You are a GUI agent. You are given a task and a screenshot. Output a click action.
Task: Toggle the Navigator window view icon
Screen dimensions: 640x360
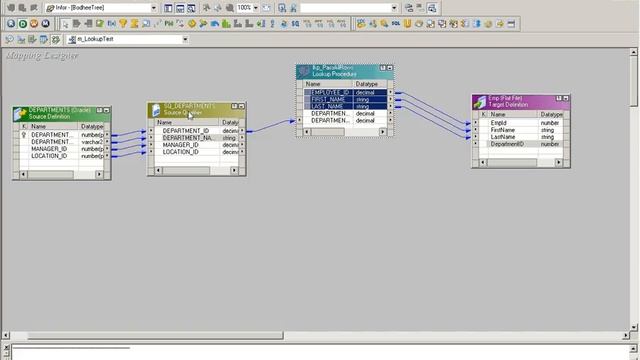[168, 8]
